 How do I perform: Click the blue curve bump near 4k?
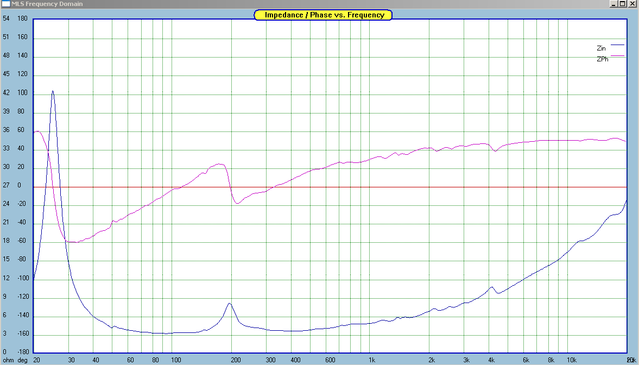point(492,288)
